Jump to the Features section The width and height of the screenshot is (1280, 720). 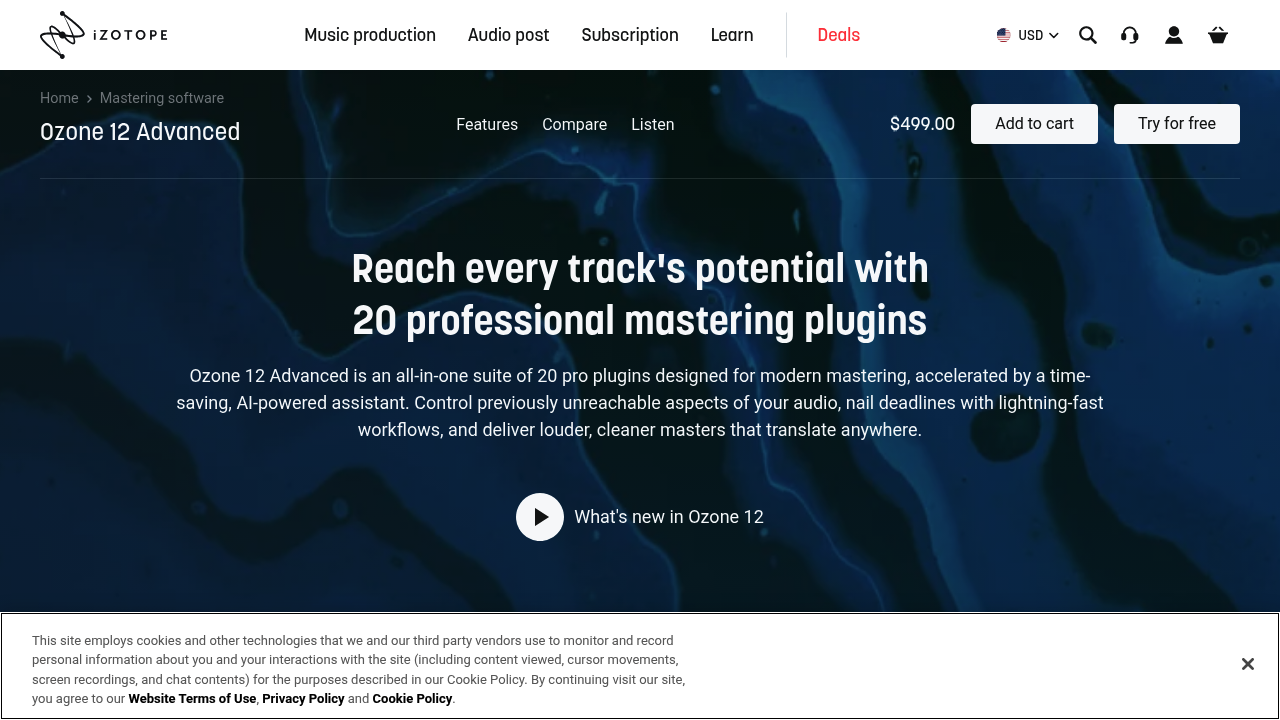pyautogui.click(x=487, y=124)
